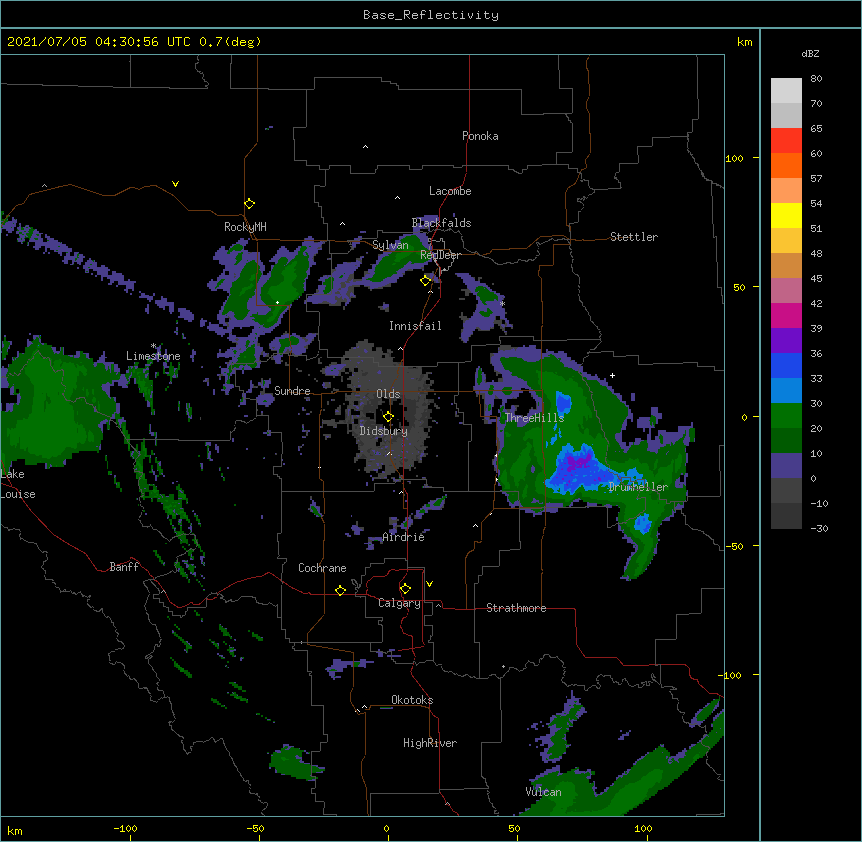Click the gray clutter echo around Olds

[388, 409]
